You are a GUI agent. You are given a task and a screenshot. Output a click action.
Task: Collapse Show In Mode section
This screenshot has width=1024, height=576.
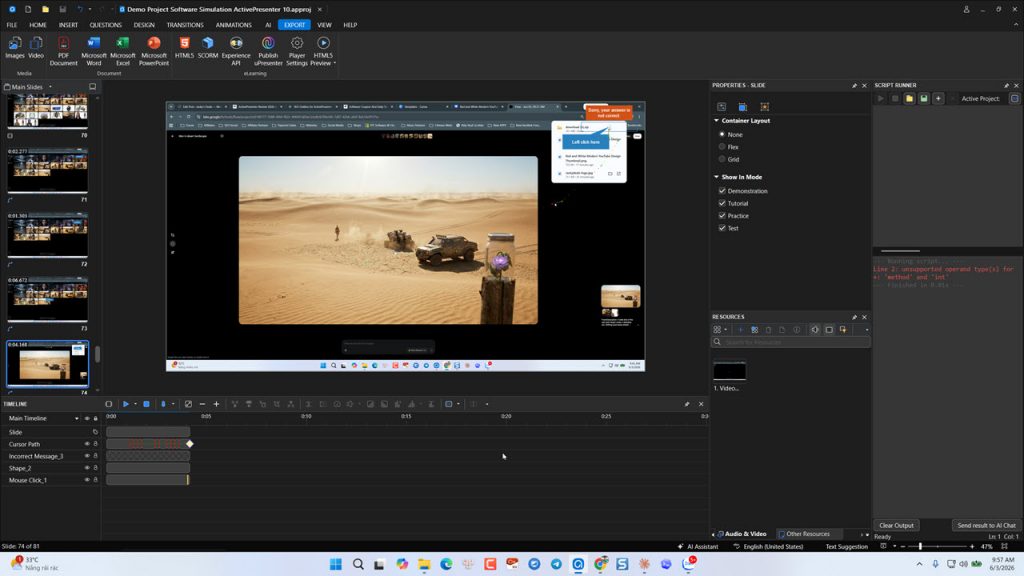click(716, 177)
